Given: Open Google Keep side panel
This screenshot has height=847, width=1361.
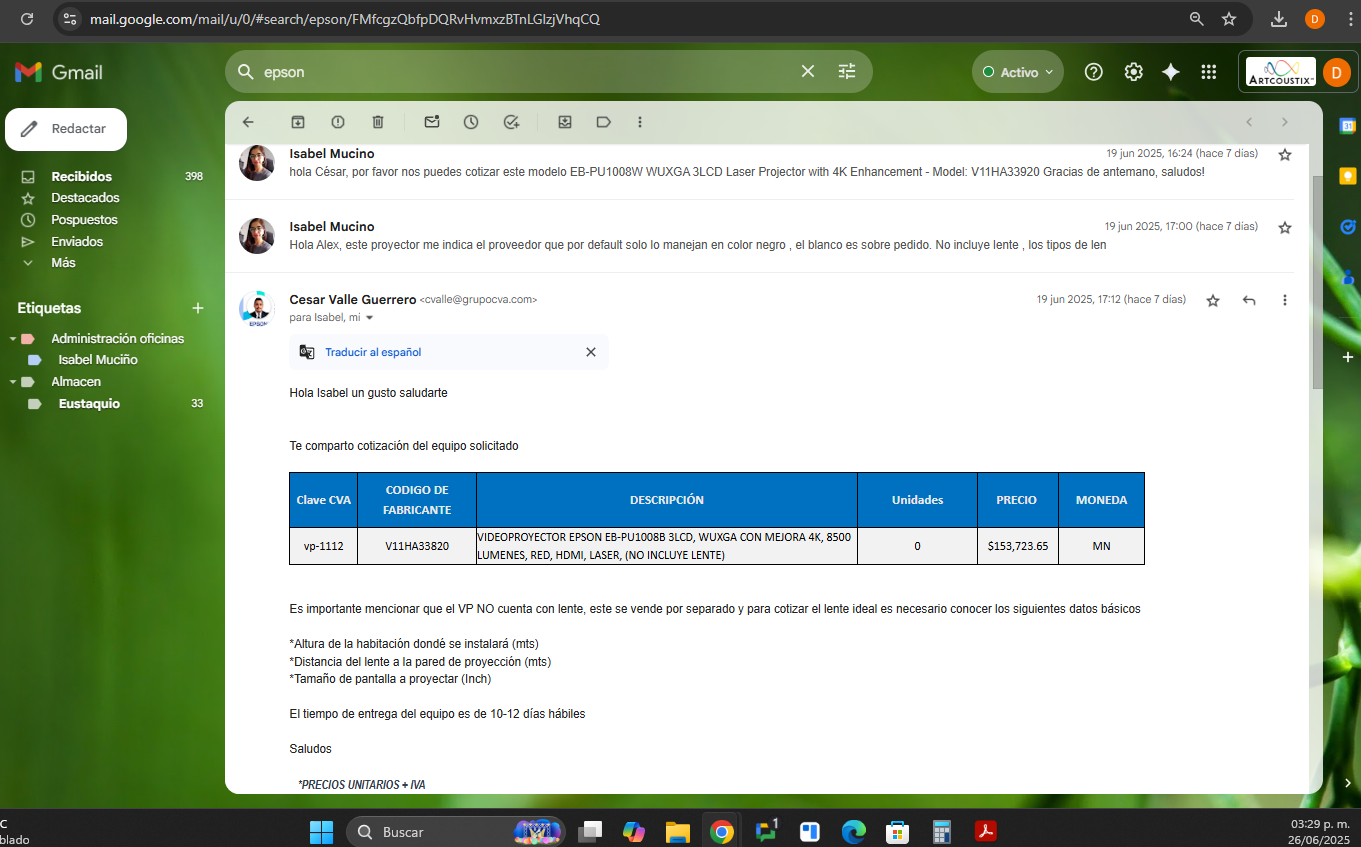Looking at the screenshot, I should (1348, 176).
